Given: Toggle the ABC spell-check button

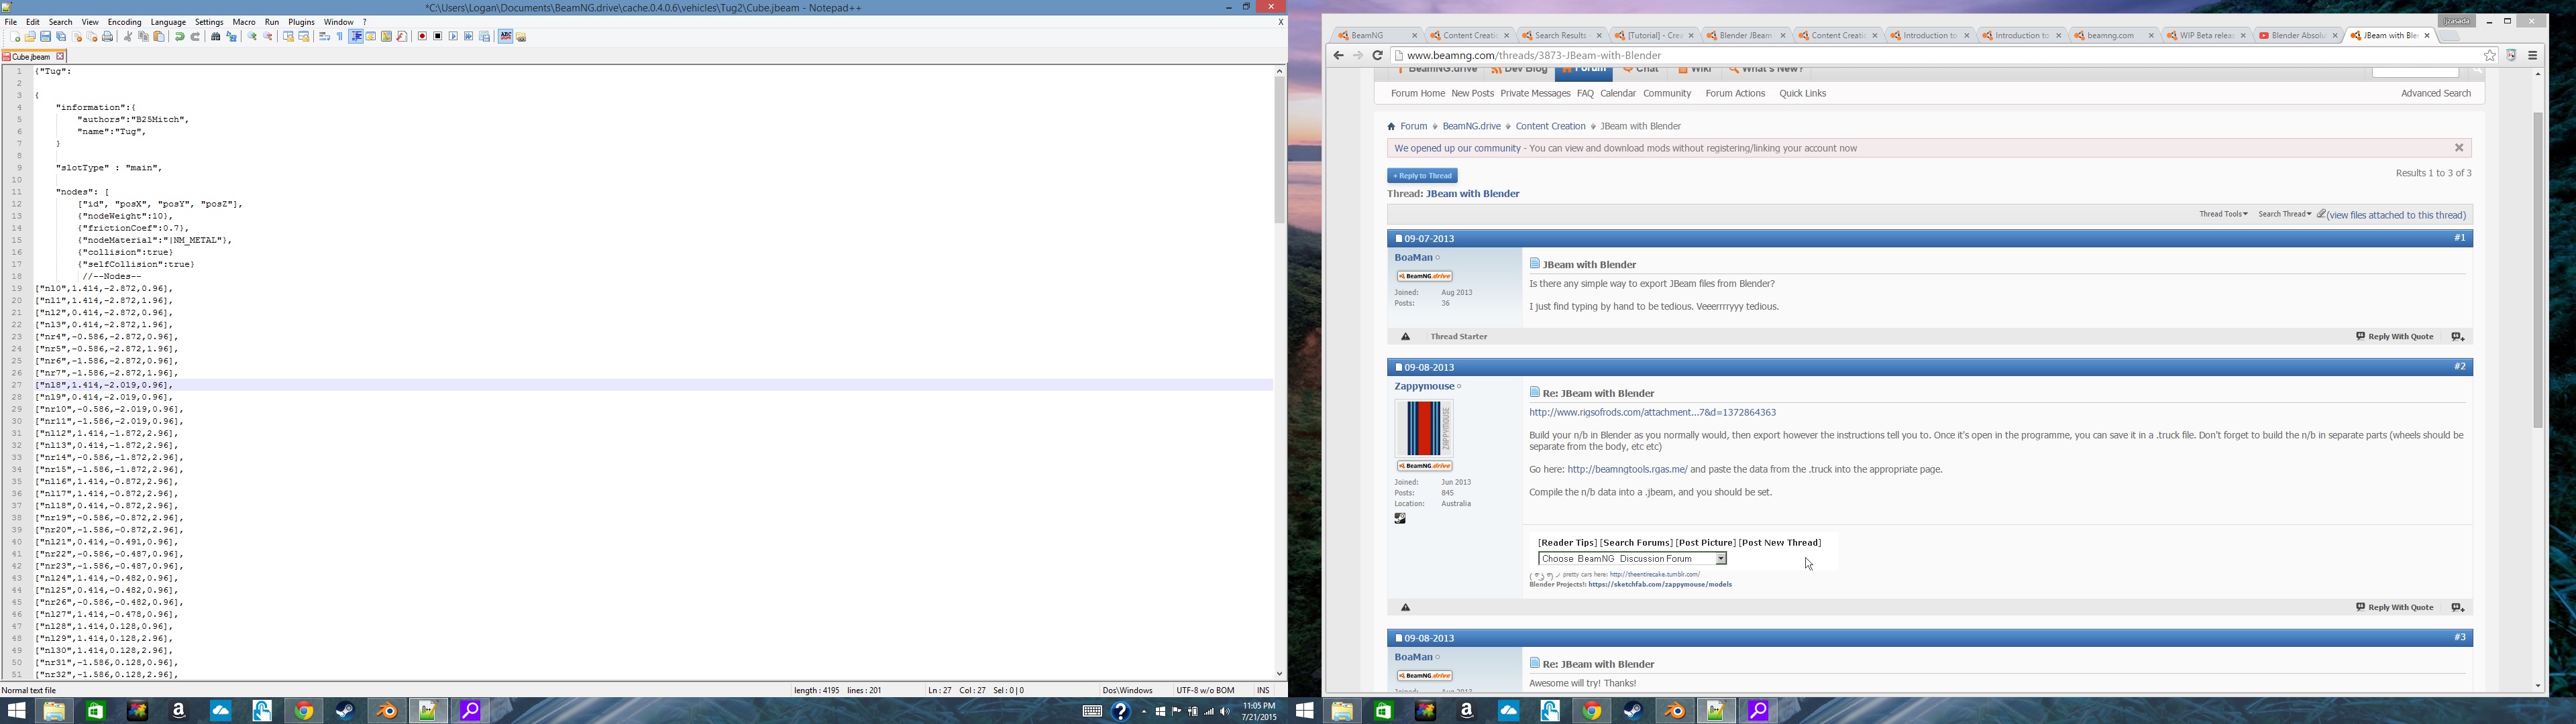Looking at the screenshot, I should pyautogui.click(x=506, y=37).
